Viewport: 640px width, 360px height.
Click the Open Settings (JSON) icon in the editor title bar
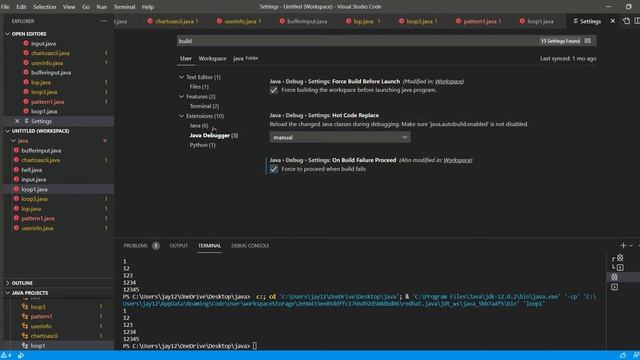(x=626, y=21)
